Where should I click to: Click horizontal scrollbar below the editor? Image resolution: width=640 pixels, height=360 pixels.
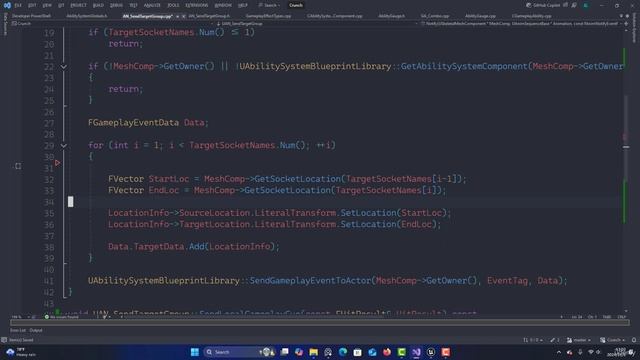pyautogui.click(x=320, y=322)
